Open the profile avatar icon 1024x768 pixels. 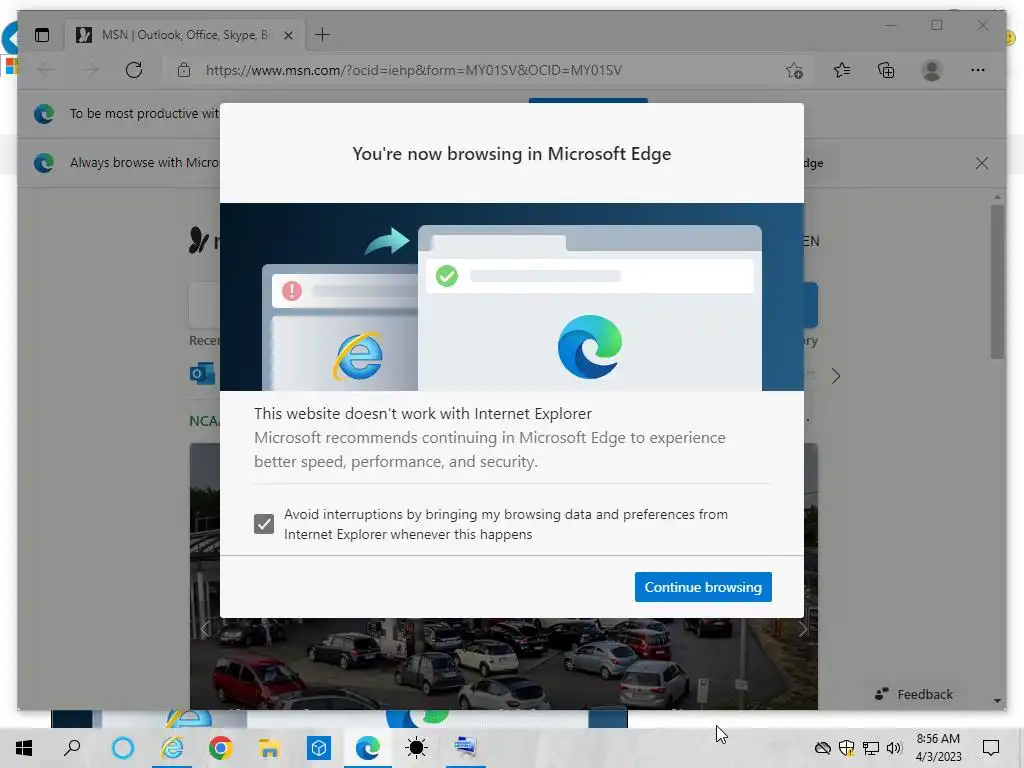point(932,70)
